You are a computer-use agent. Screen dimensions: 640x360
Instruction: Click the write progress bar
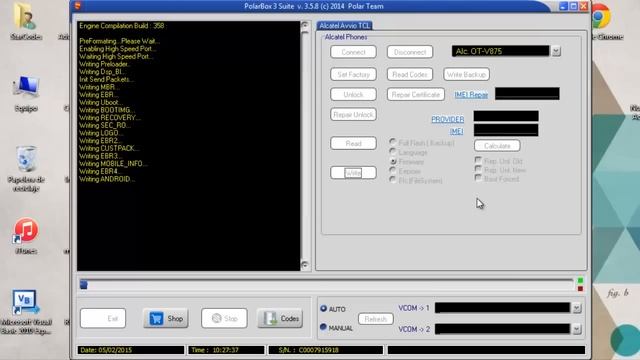[327, 284]
